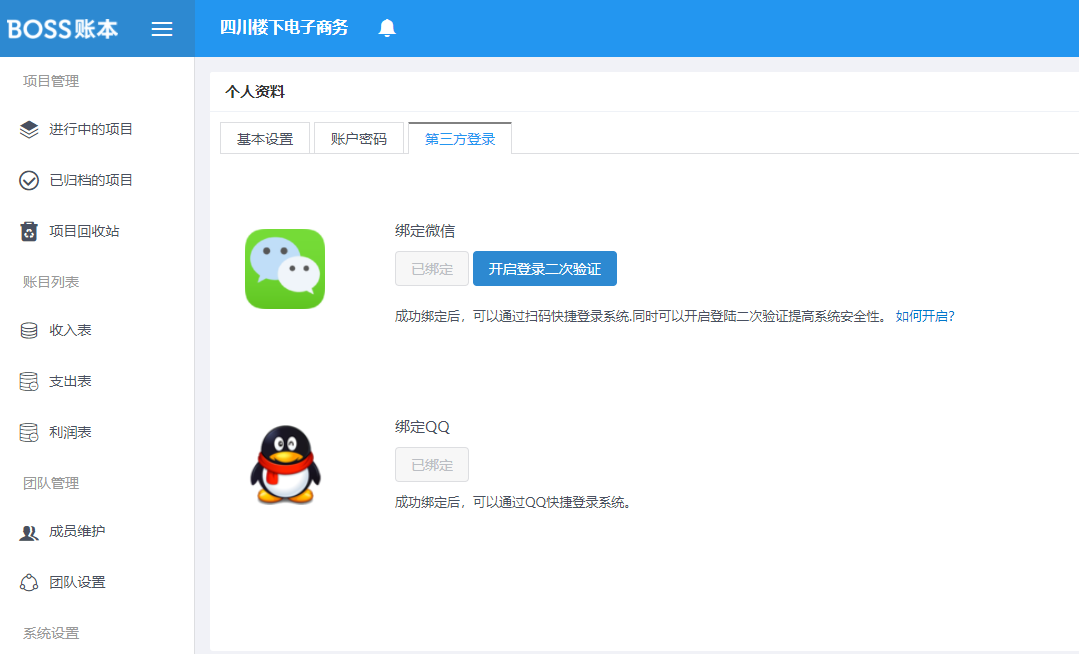Viewport: 1079px width, 654px height.
Task: Click the 系统设置 section header
Action: tap(51, 633)
